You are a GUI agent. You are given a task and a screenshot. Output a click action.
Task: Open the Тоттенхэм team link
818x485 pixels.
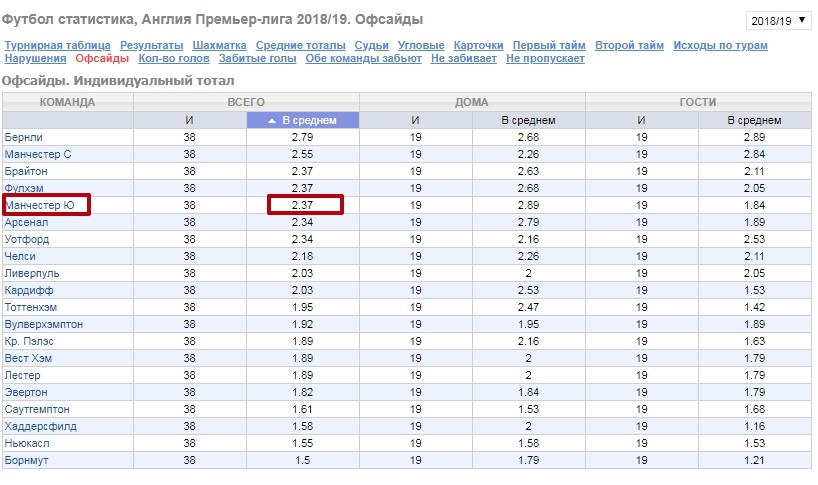coord(31,307)
